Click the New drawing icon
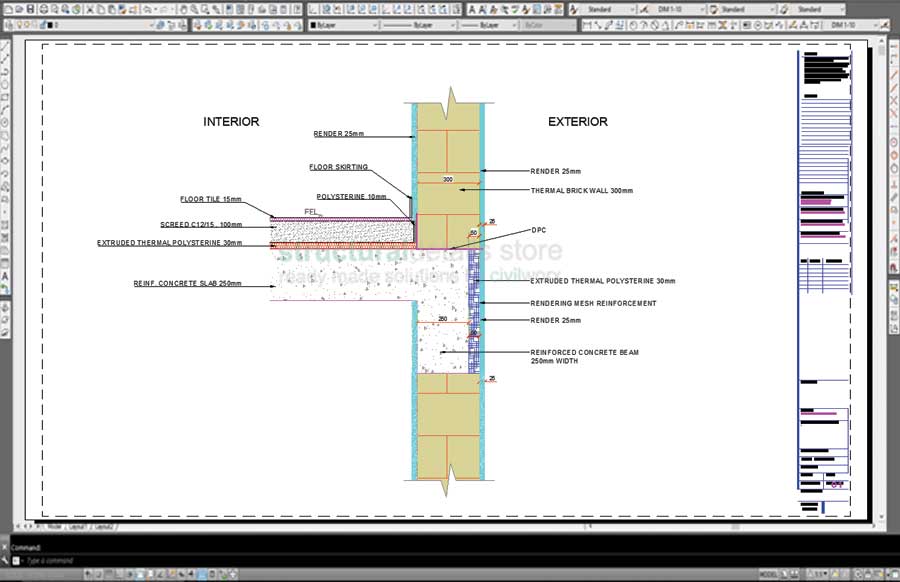Viewport: 900px width, 582px height. (6, 9)
